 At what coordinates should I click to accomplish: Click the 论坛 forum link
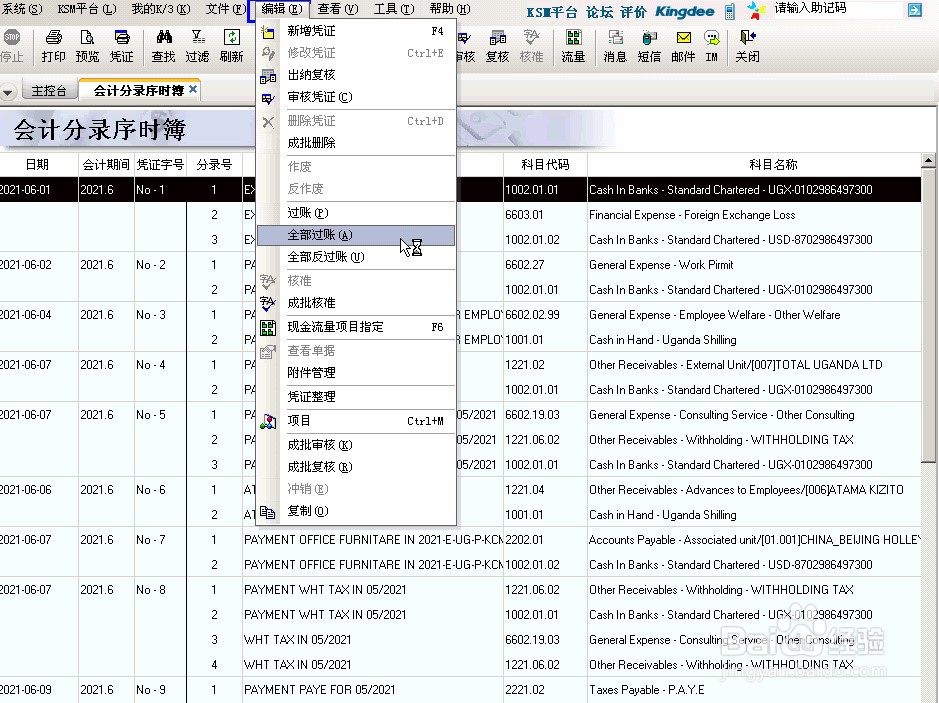599,13
